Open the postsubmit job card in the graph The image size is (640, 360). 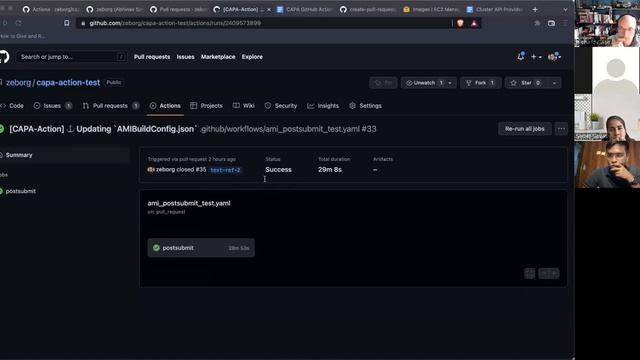[x=201, y=248]
